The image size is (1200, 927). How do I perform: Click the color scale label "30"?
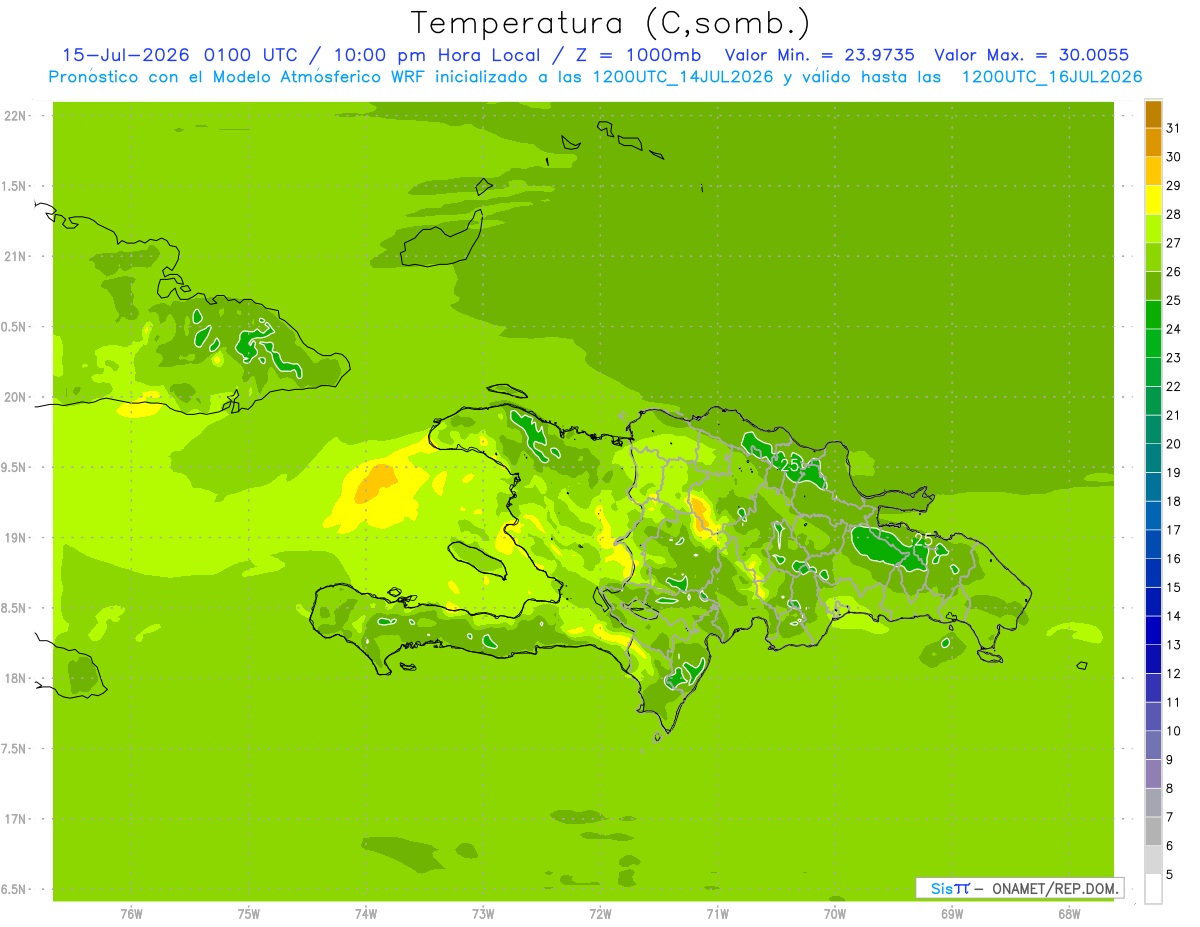pos(1173,157)
